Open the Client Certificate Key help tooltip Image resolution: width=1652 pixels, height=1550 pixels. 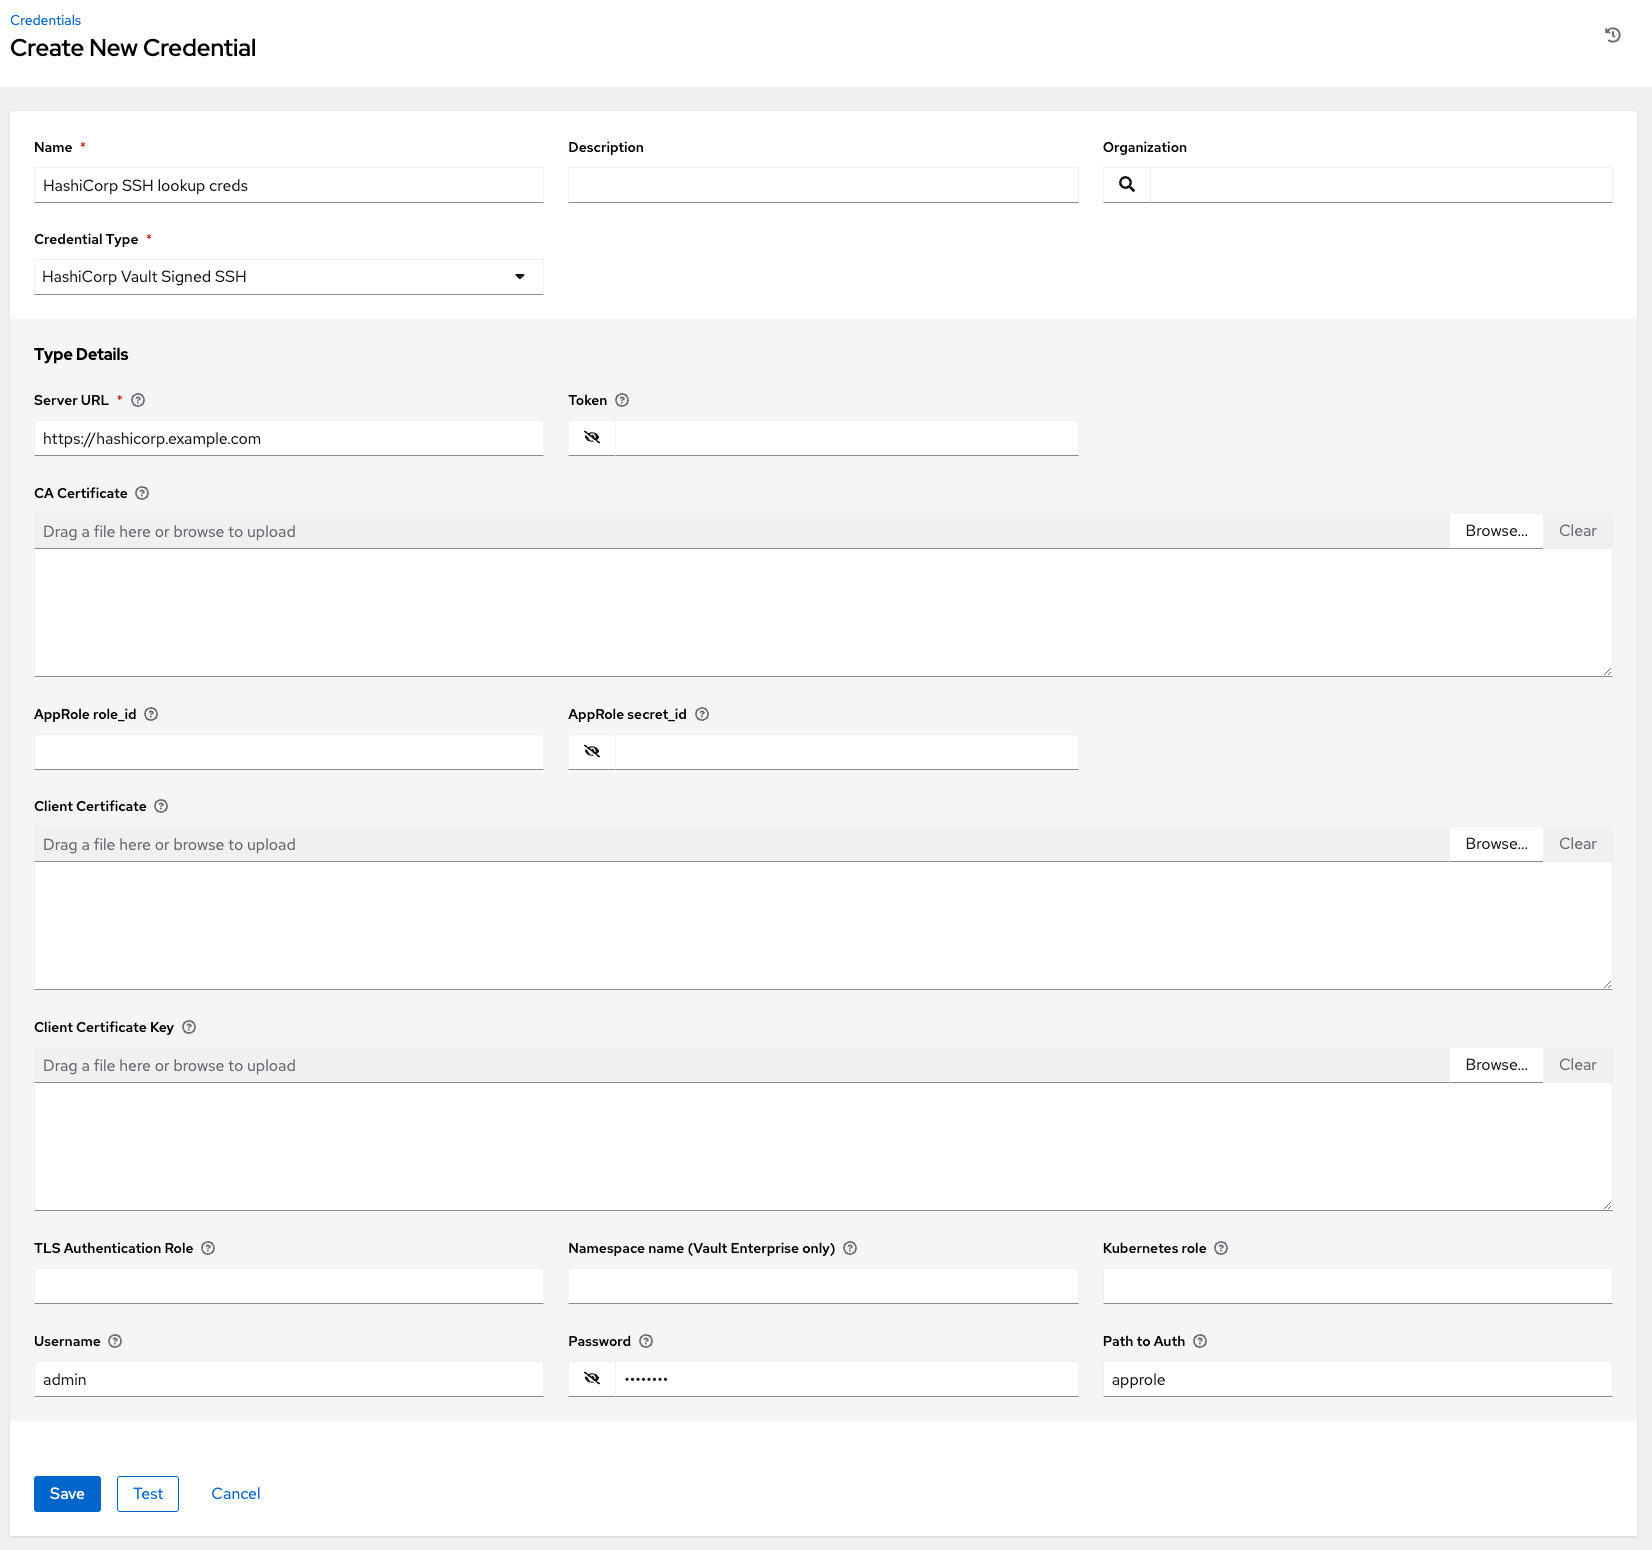(188, 1027)
